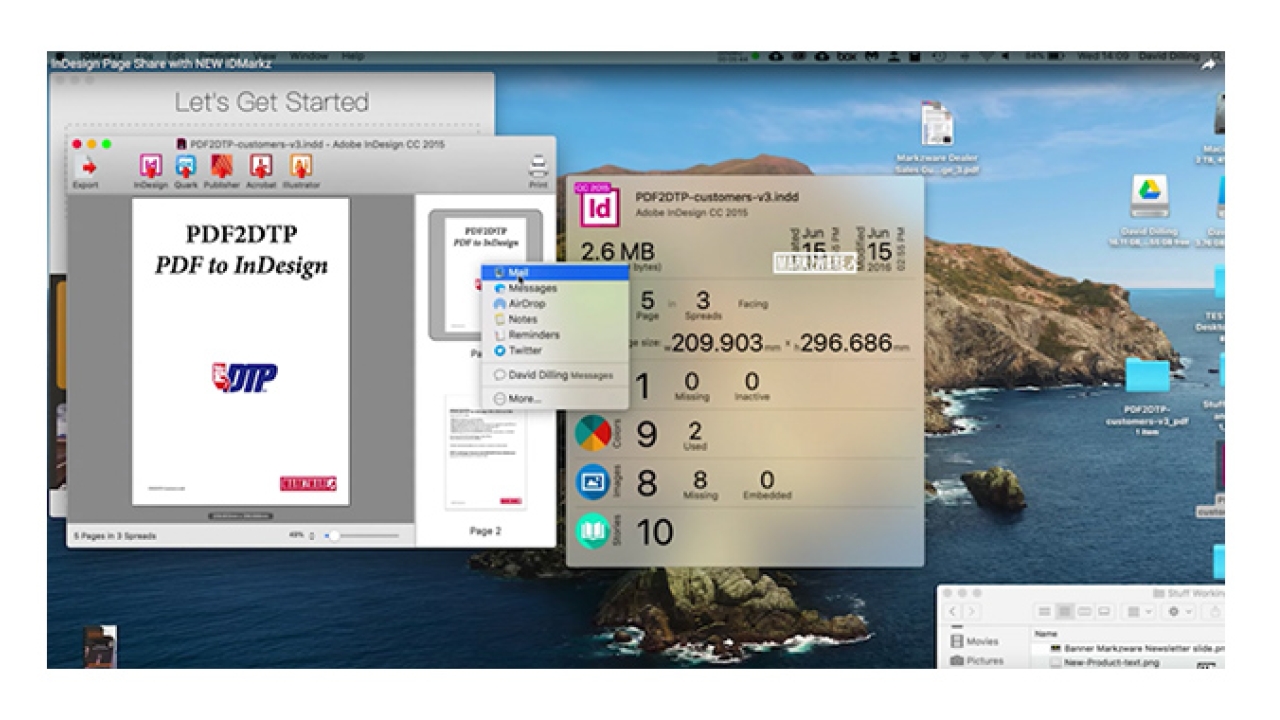The width and height of the screenshot is (1280, 720).
Task: Open Finder group-by arrangement dropdown
Action: [x=1141, y=611]
